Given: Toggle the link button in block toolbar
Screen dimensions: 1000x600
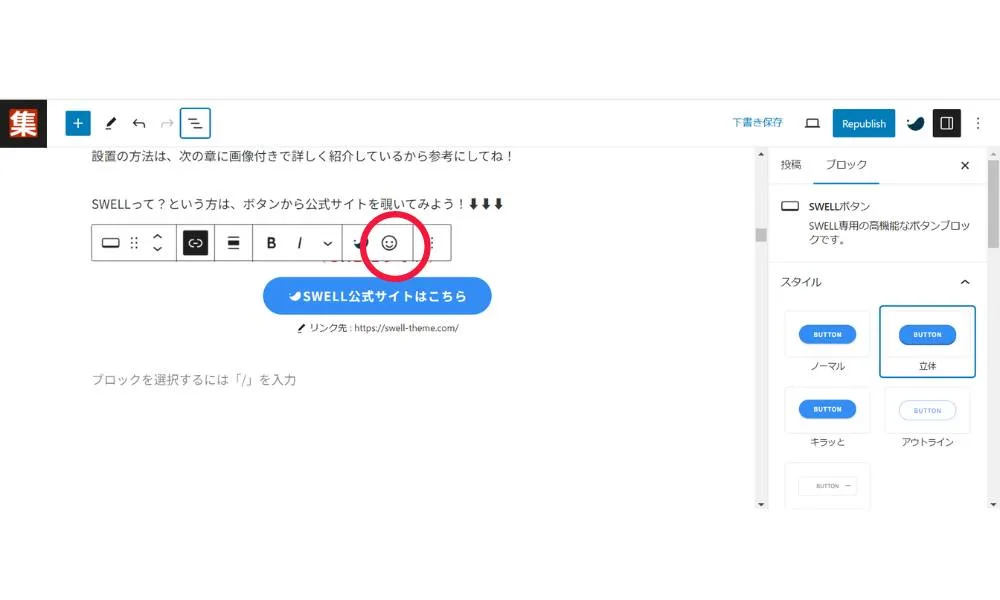Looking at the screenshot, I should tap(195, 243).
